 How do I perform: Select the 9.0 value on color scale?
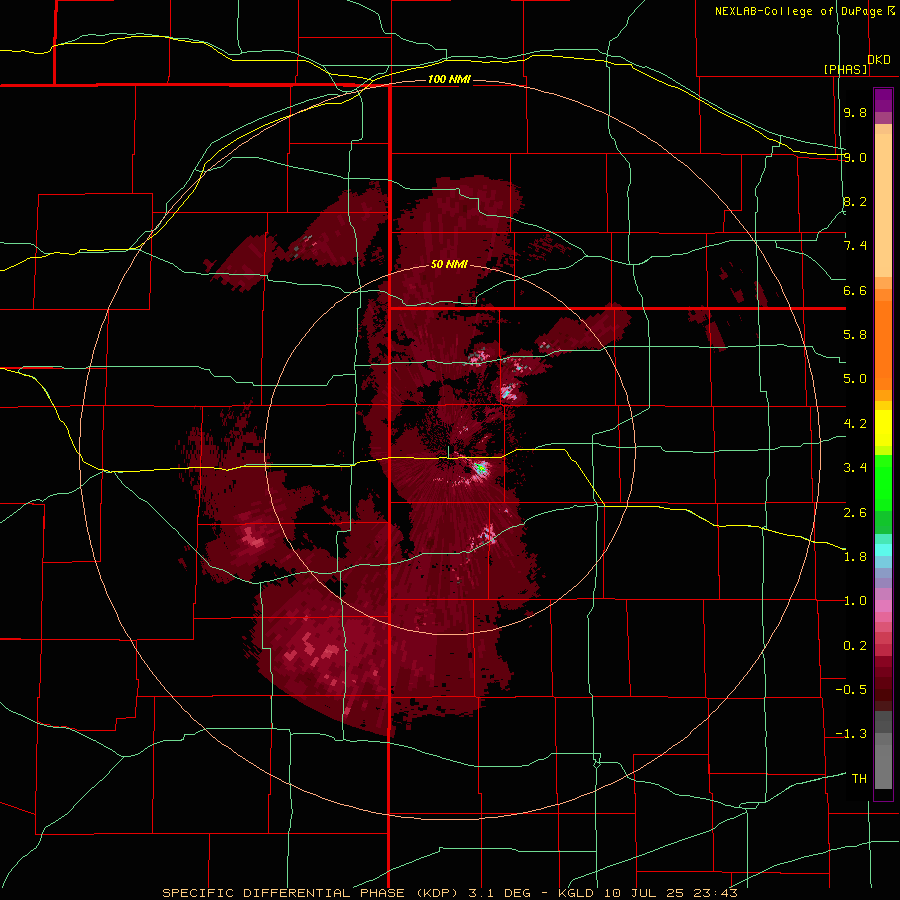pos(855,157)
